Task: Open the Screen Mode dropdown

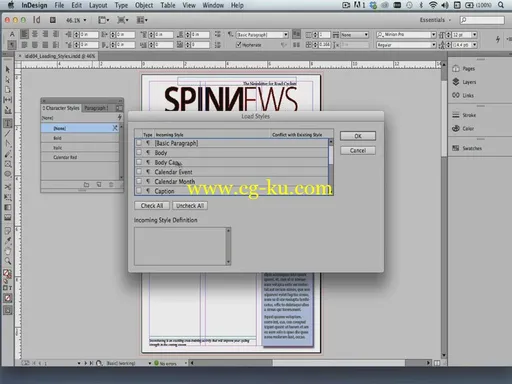Action: point(123,20)
